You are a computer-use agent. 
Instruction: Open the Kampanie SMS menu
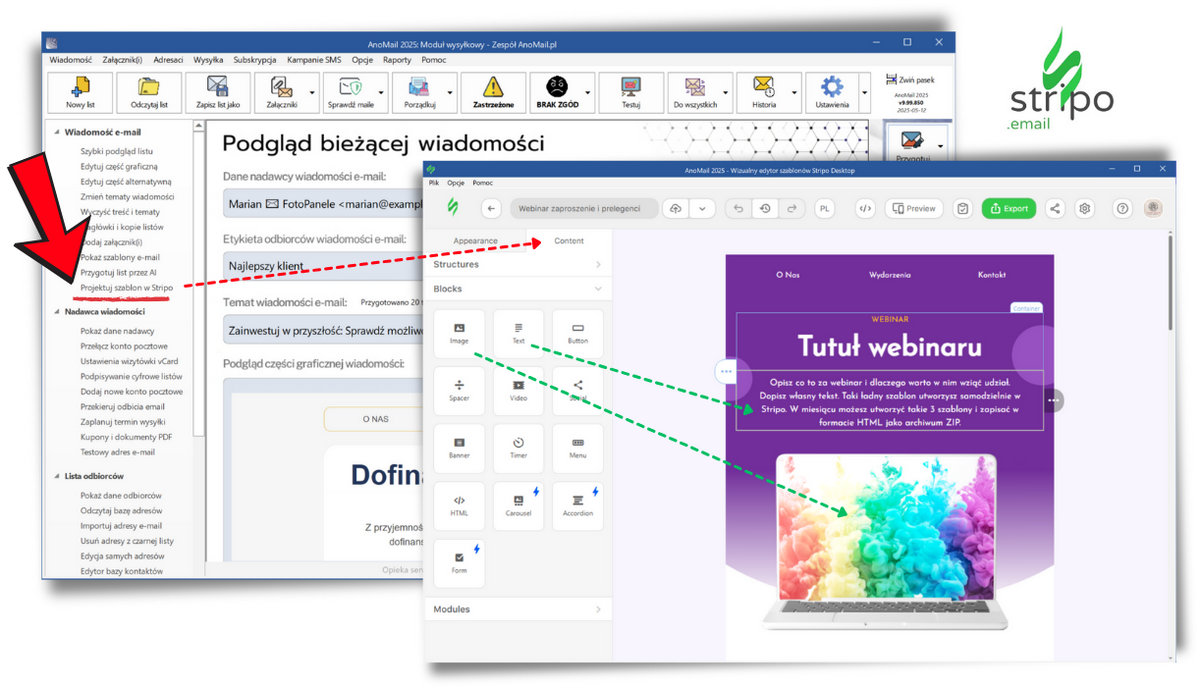314,59
